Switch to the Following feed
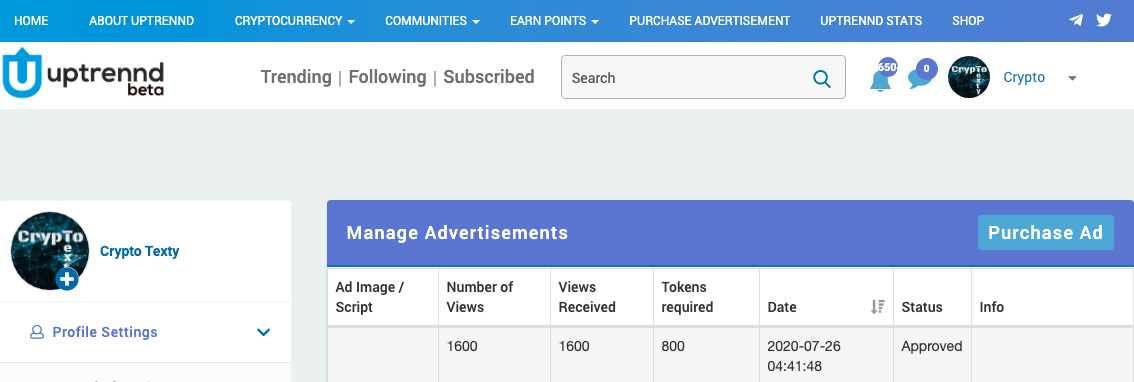Image resolution: width=1134 pixels, height=382 pixels. coord(388,77)
